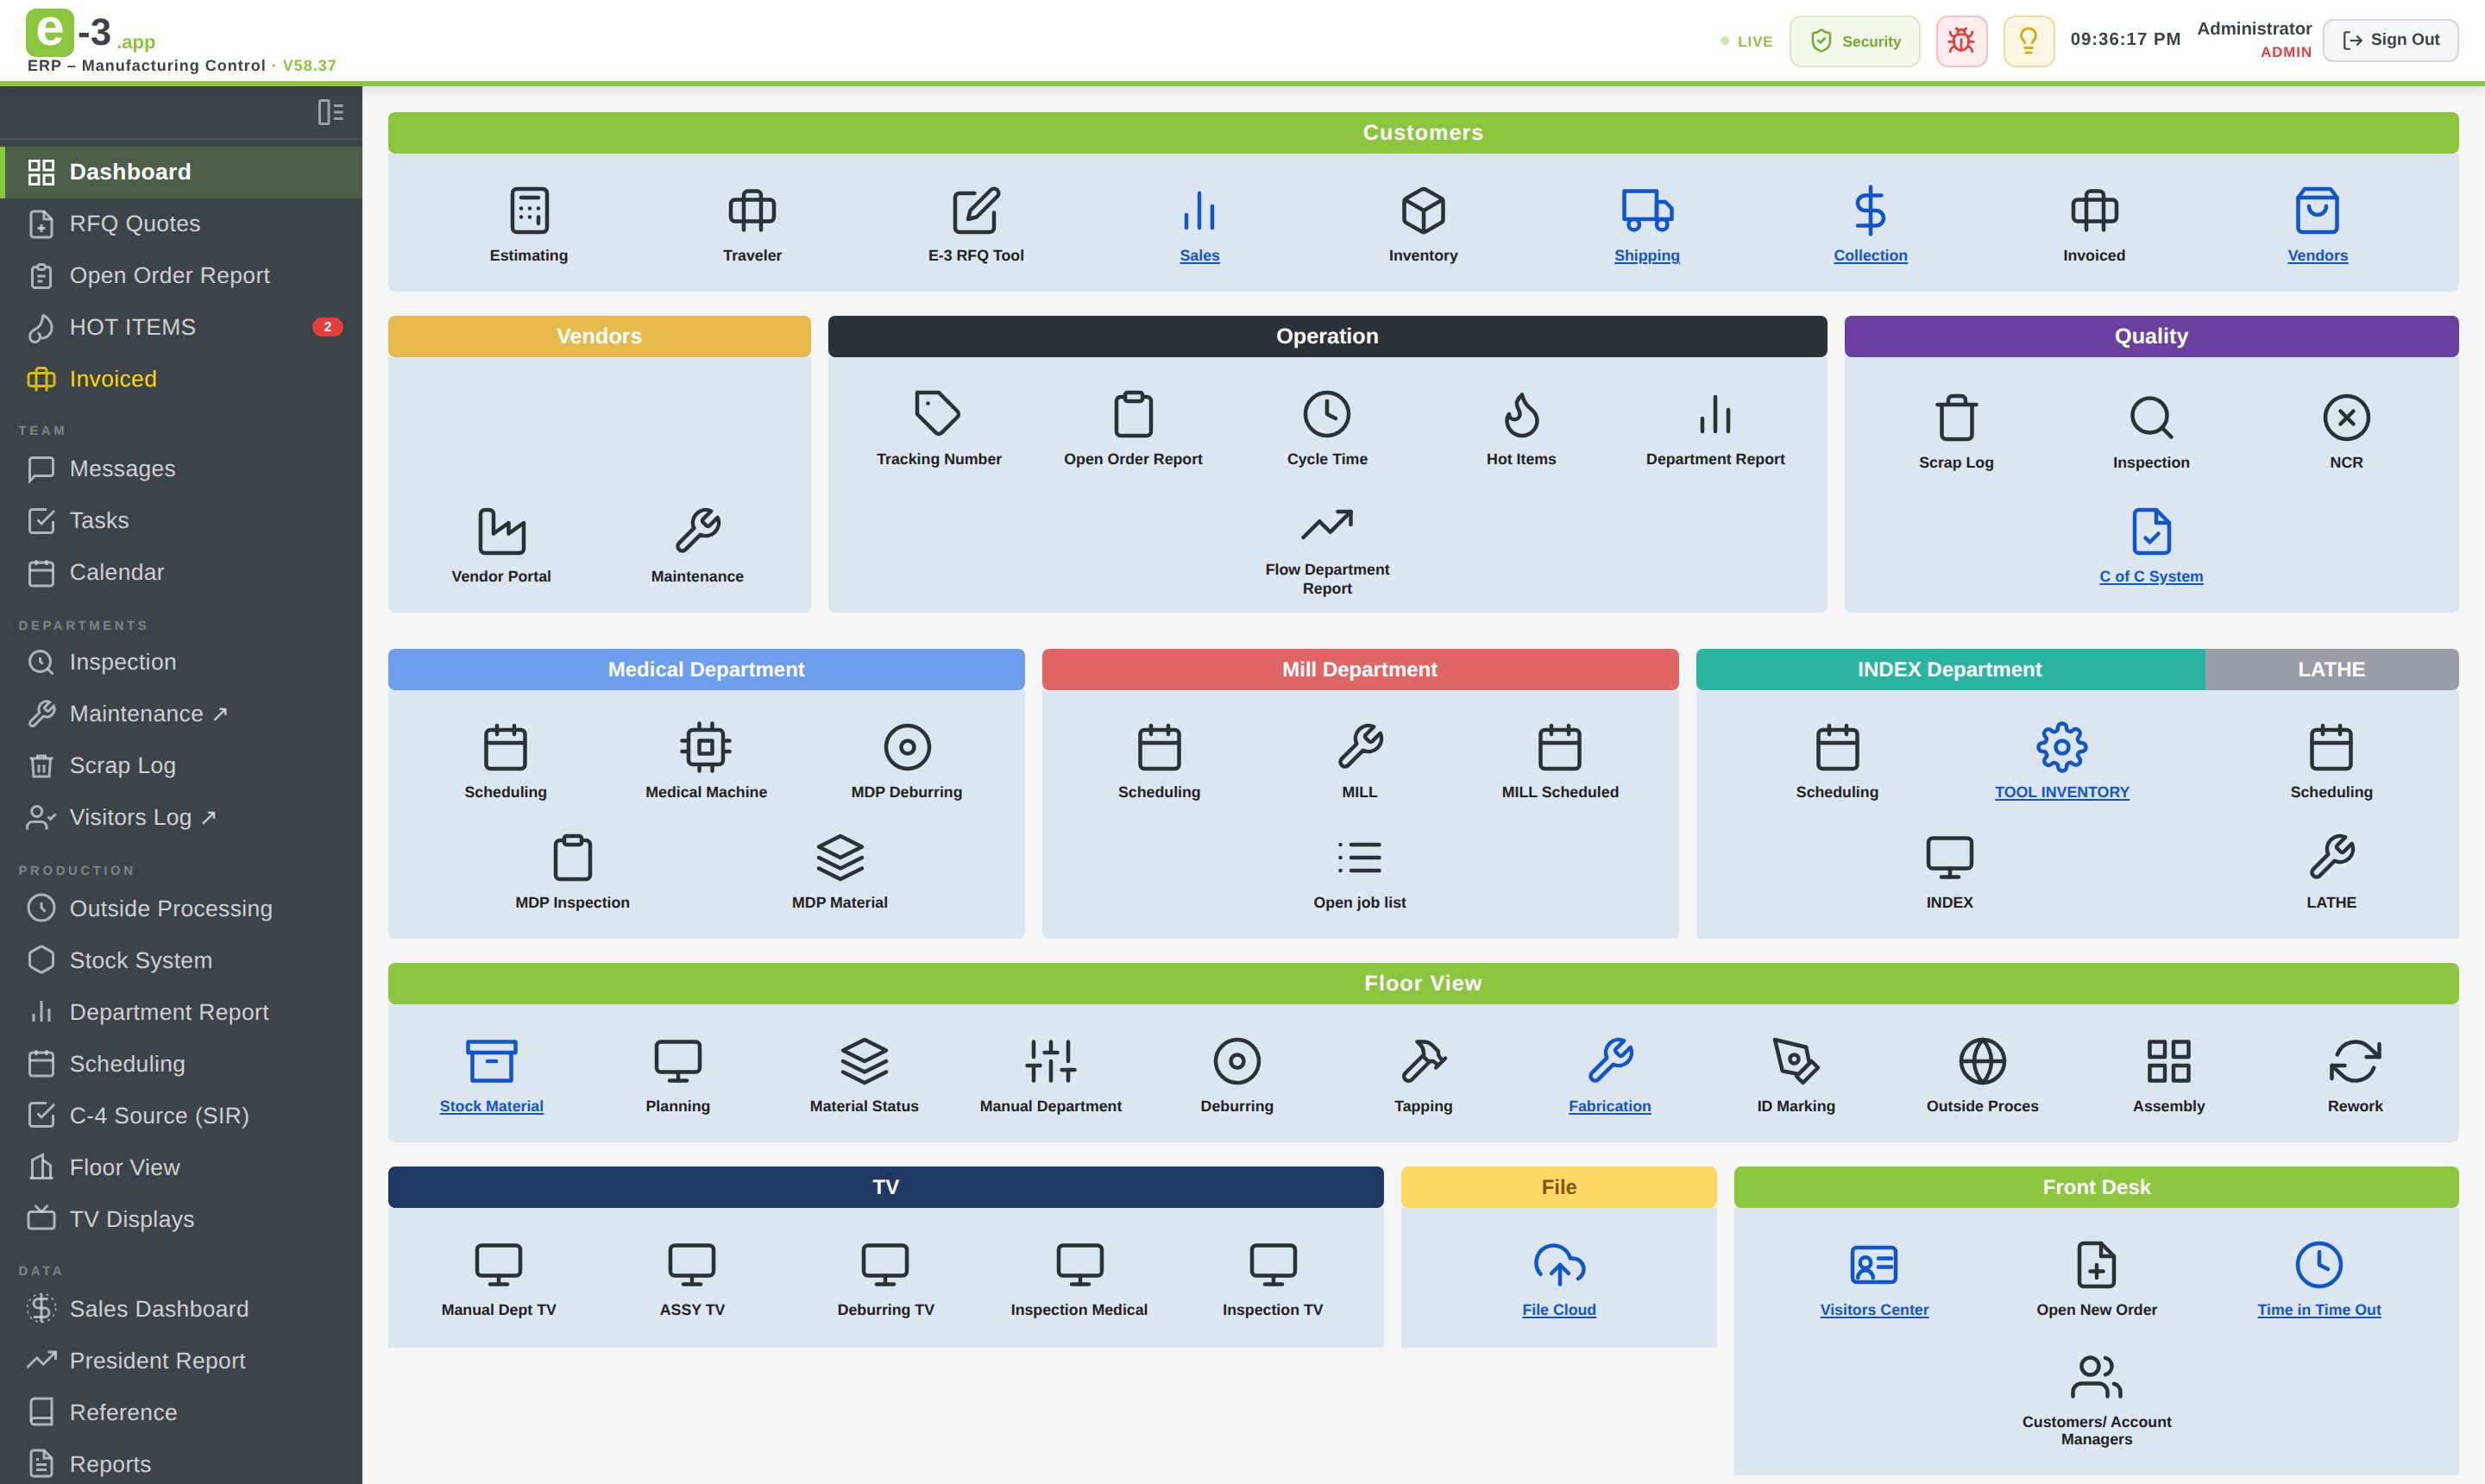Open the Estimating calculator icon
The image size is (2485, 1484).
(x=529, y=211)
